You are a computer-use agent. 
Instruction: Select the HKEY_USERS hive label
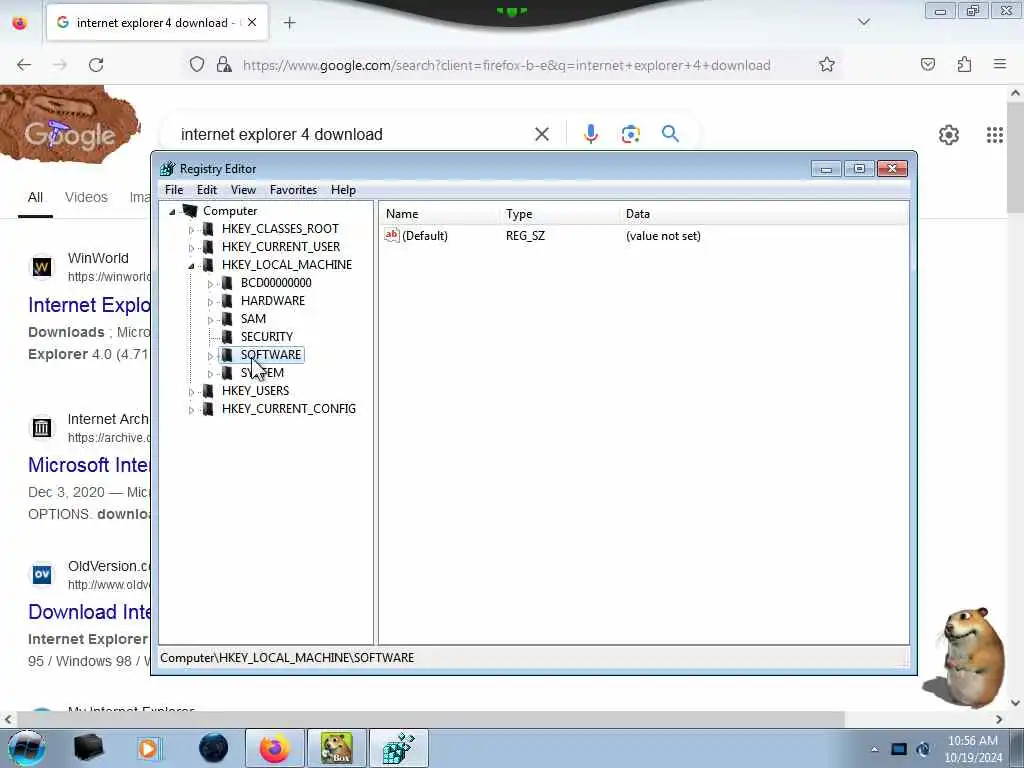[x=255, y=391]
